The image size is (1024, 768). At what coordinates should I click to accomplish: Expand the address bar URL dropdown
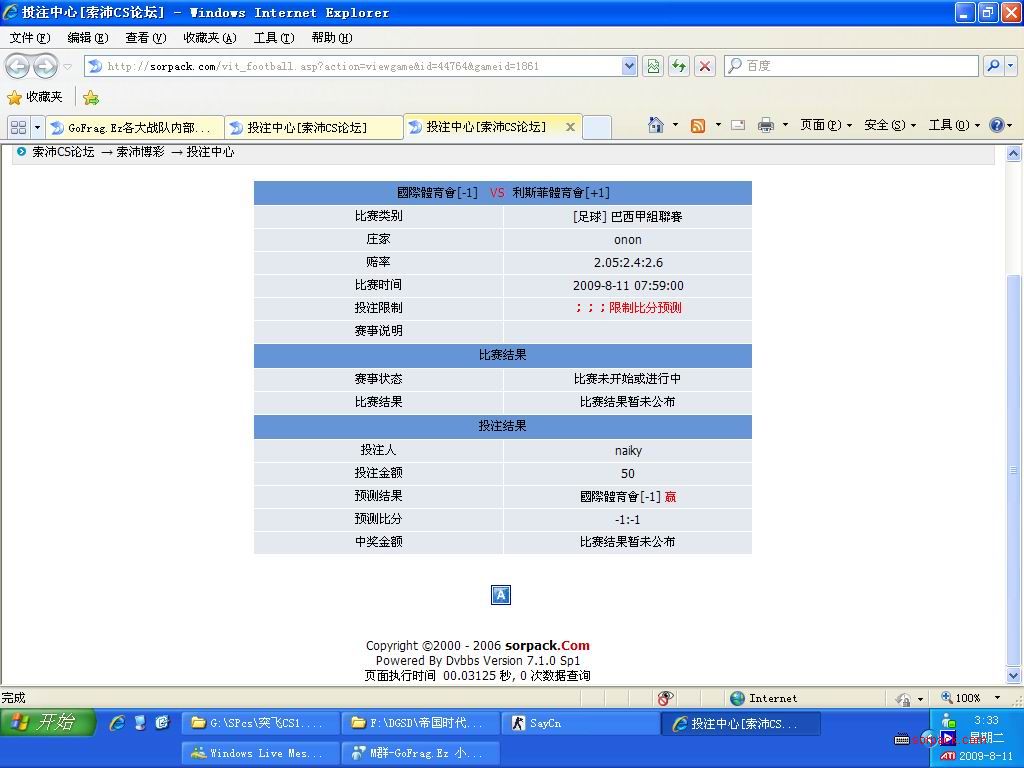[629, 66]
